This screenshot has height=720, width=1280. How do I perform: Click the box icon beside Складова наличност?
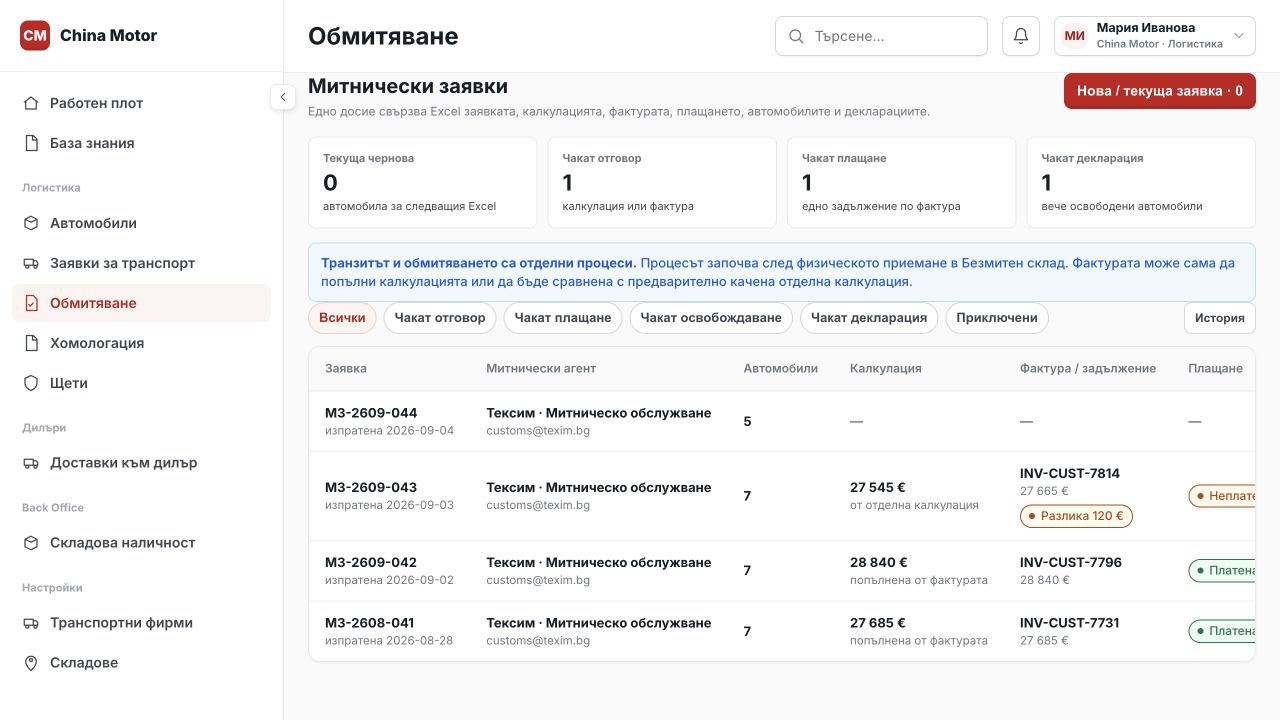[x=31, y=543]
